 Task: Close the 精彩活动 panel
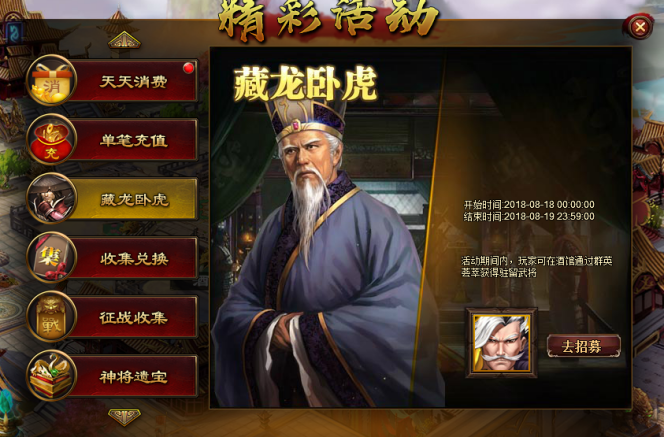[x=639, y=27]
